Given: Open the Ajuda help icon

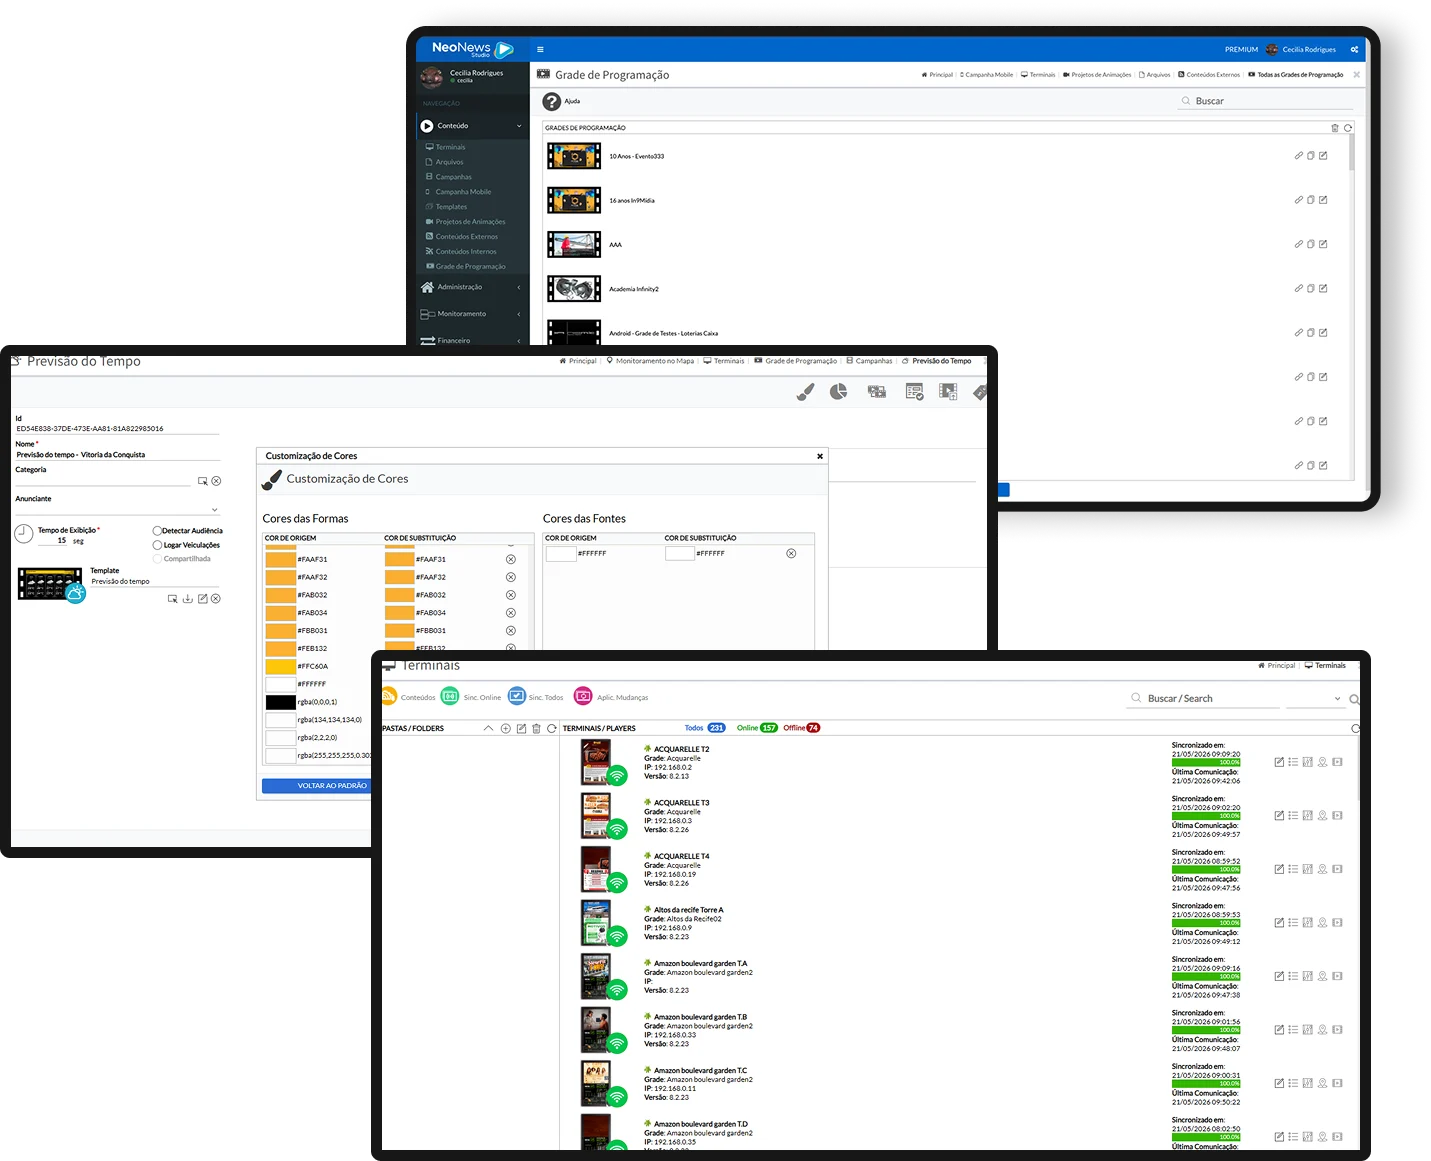Looking at the screenshot, I should coord(552,101).
